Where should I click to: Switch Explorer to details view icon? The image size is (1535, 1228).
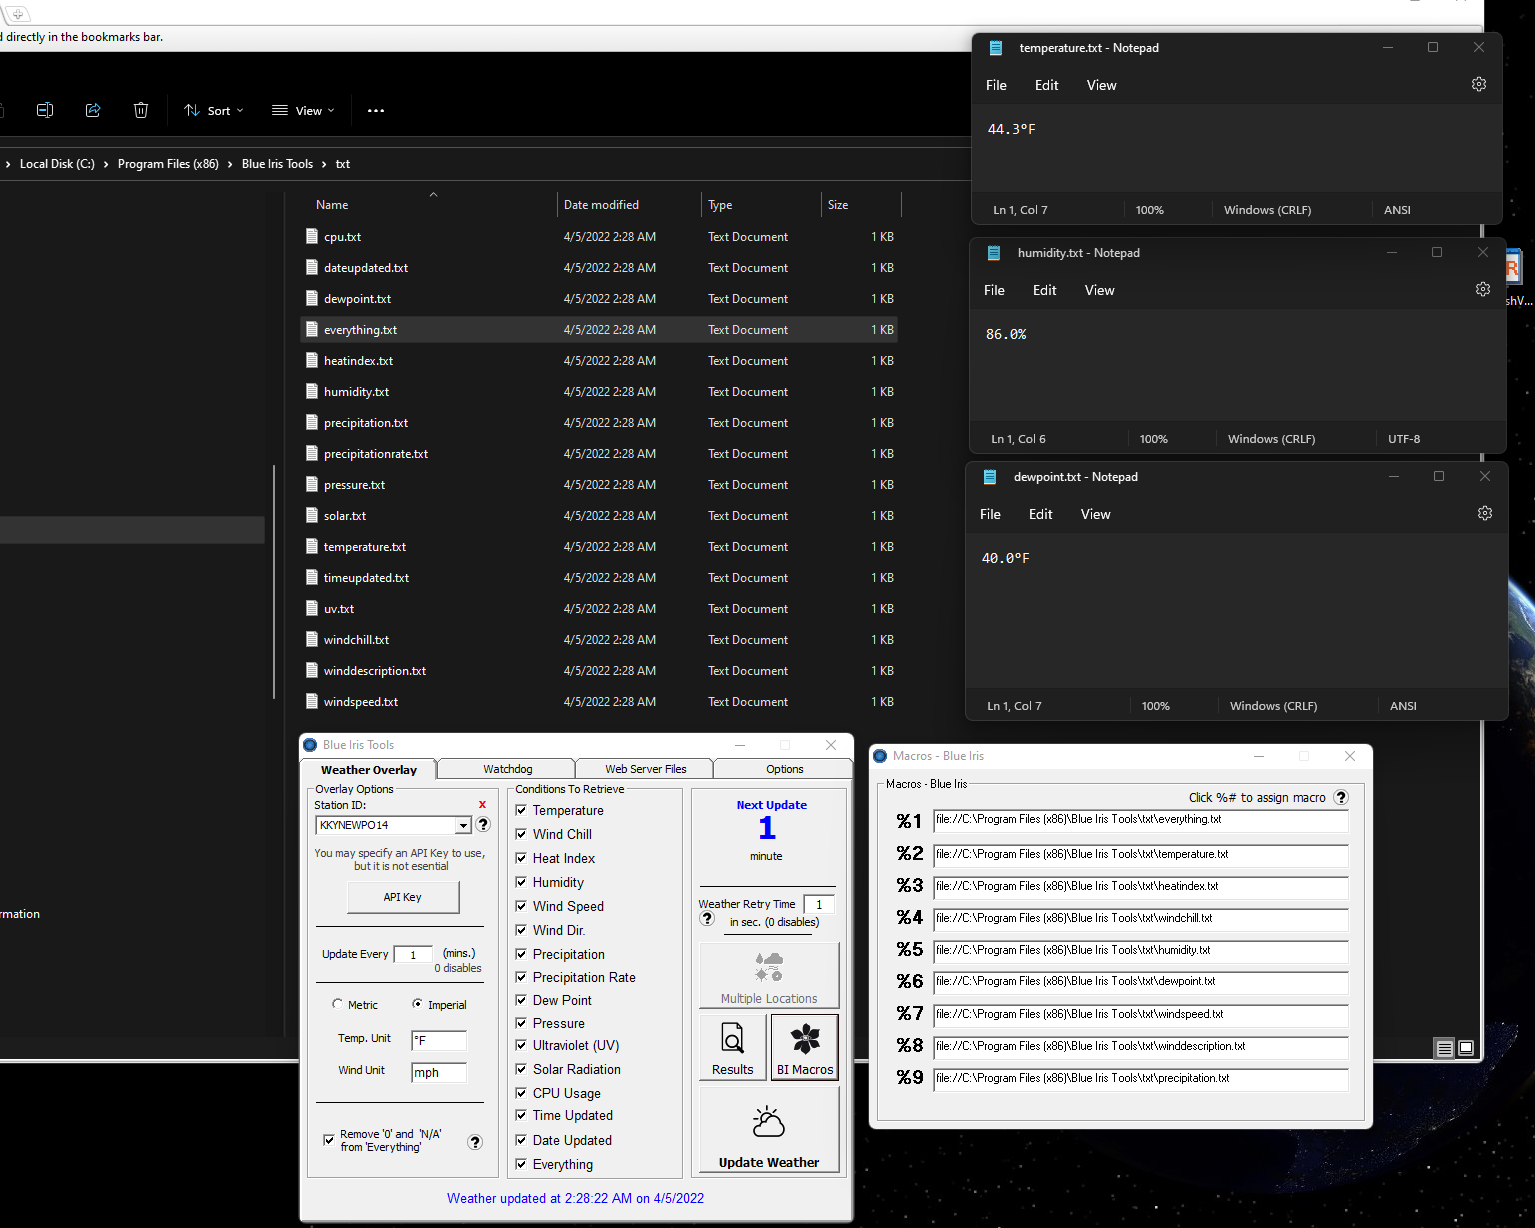[x=1444, y=1048]
